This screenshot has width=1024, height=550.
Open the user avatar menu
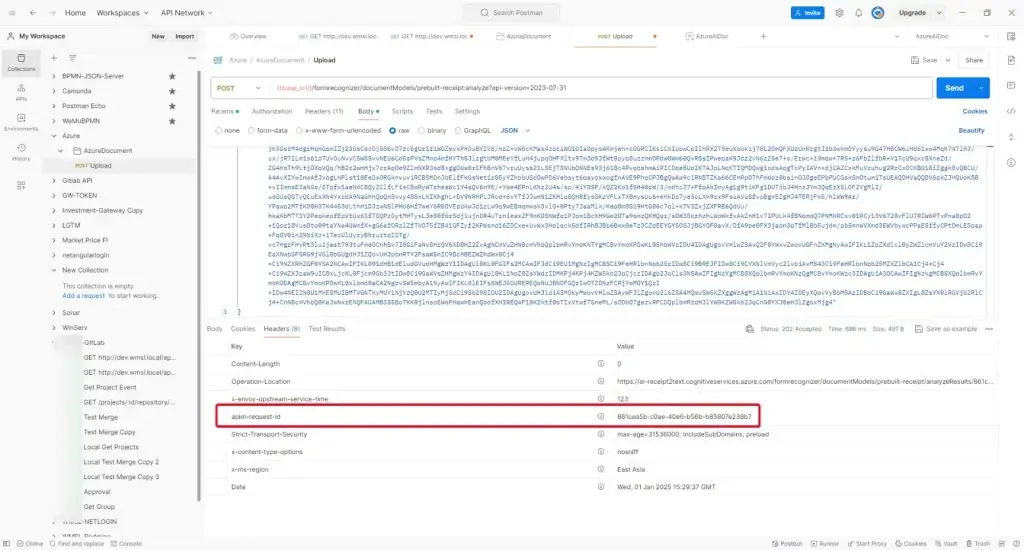tap(878, 12)
